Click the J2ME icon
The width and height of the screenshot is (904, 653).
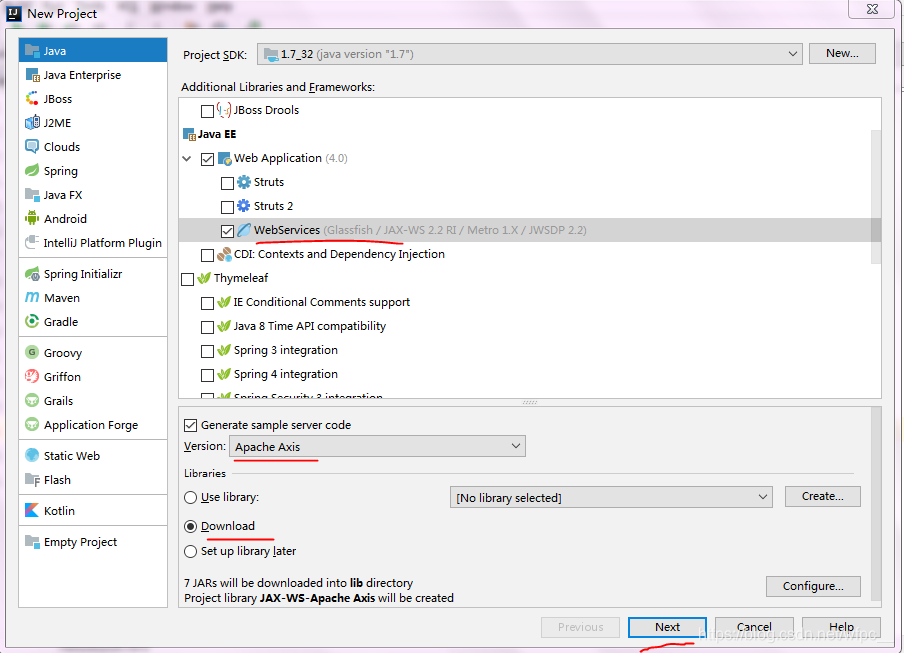click(x=32, y=123)
